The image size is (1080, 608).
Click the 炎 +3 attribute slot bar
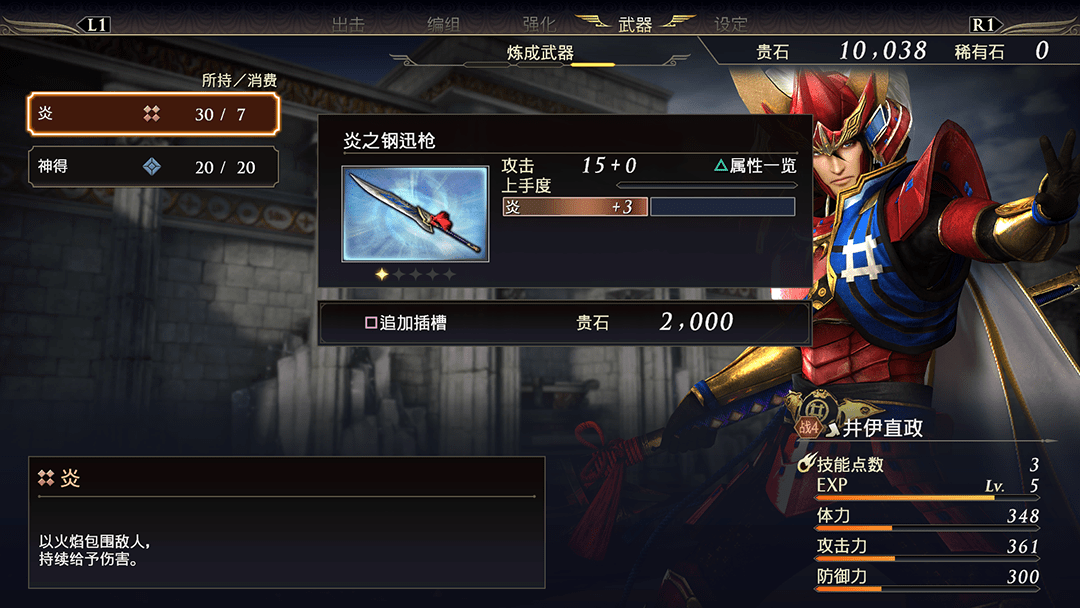pyautogui.click(x=575, y=207)
